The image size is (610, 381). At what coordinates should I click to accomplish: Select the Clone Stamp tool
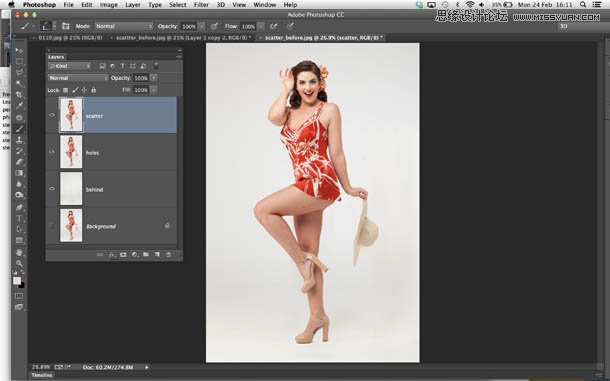pyautogui.click(x=19, y=140)
